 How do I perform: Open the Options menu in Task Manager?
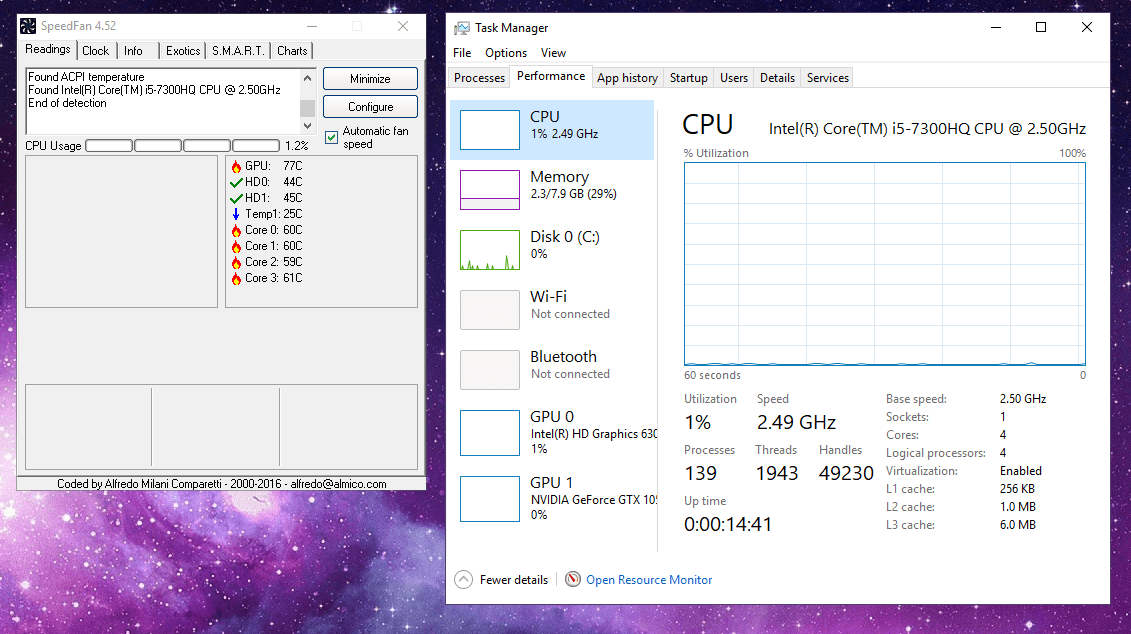point(506,53)
